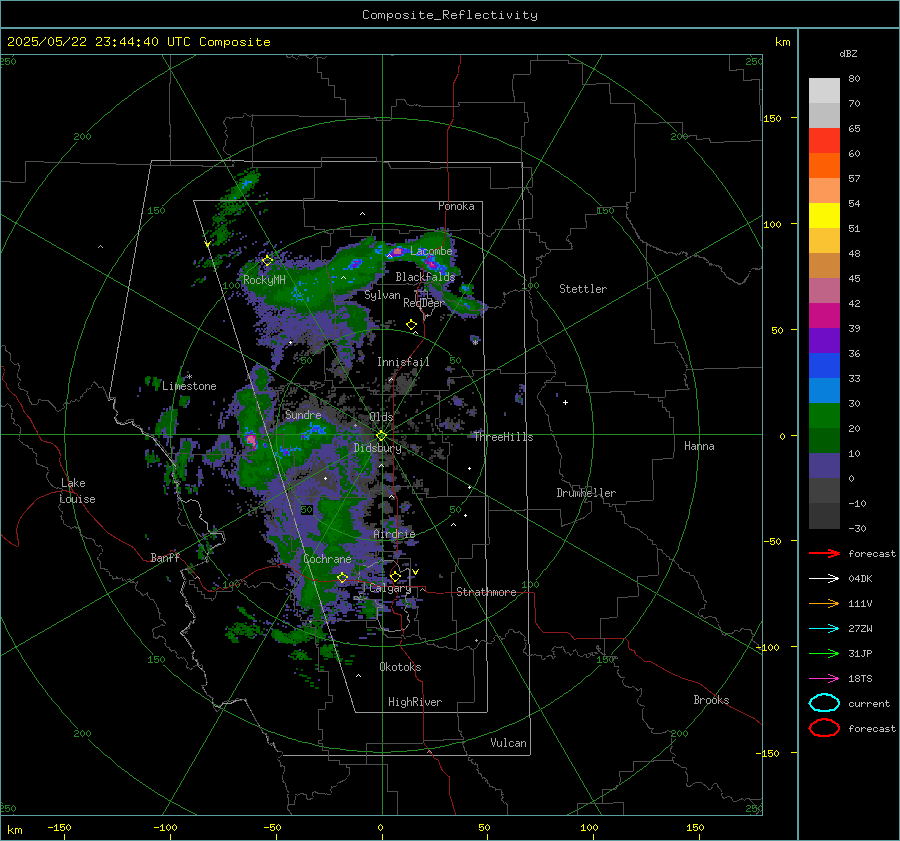Click the Strathmore map label
This screenshot has height=841, width=900.
[x=486, y=592]
